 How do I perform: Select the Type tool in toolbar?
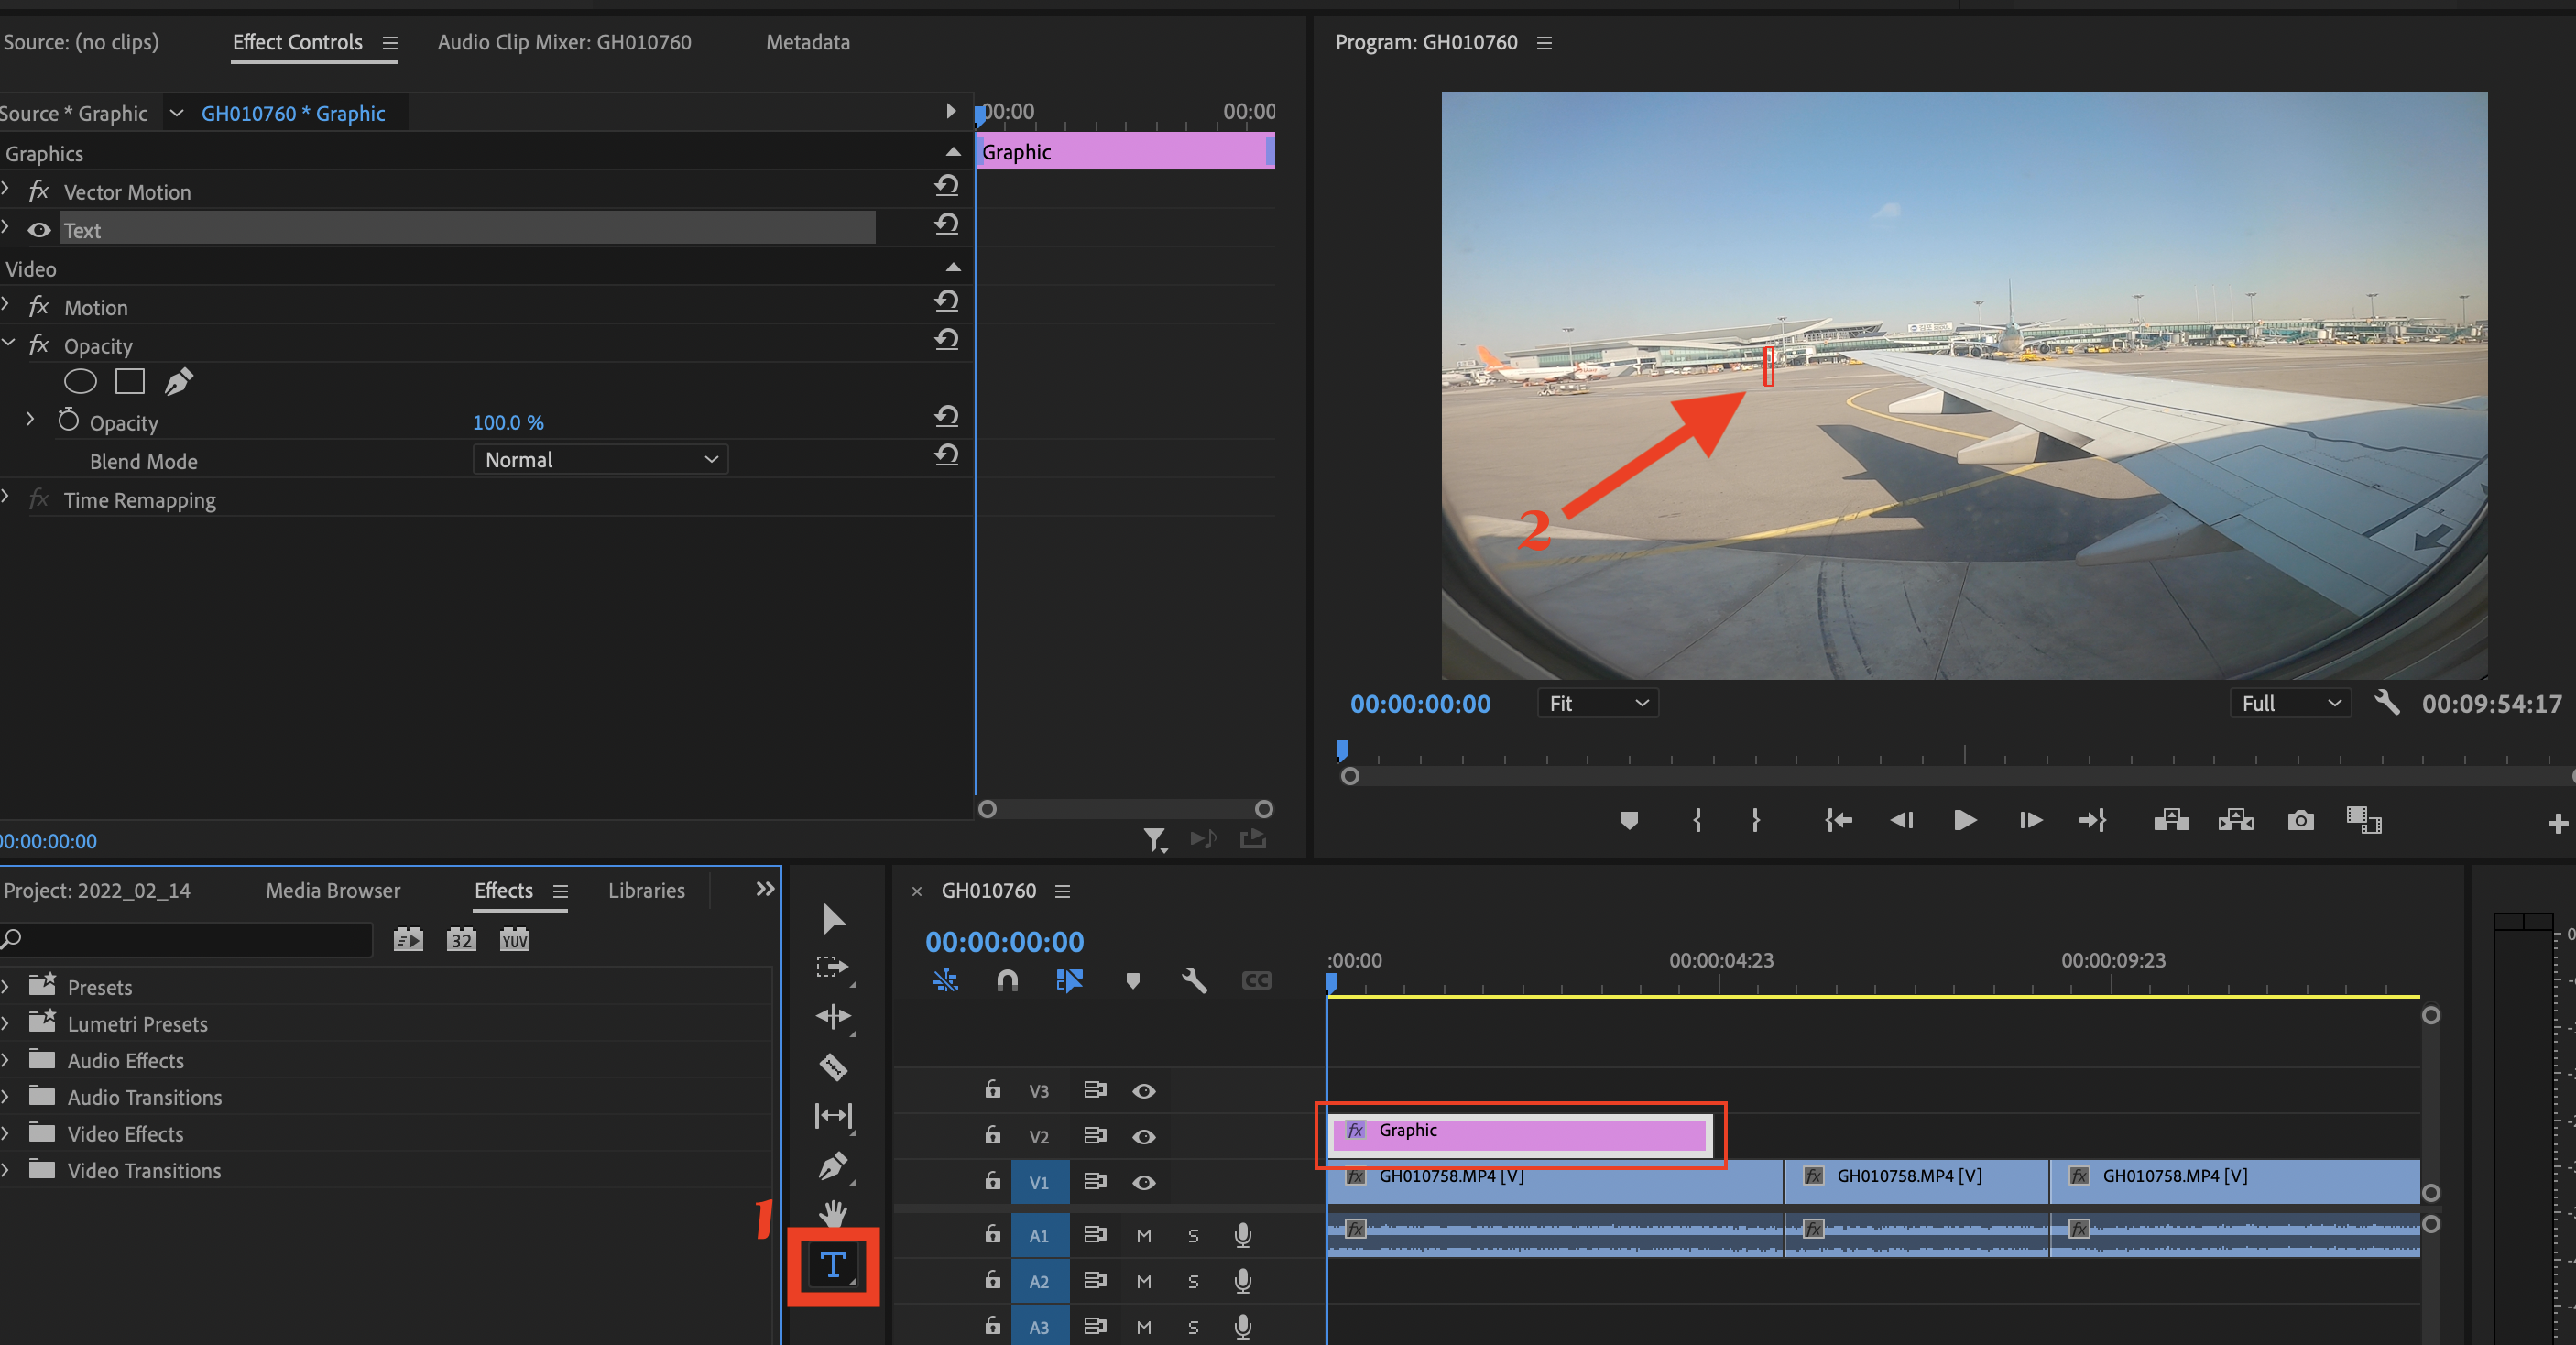832,1265
